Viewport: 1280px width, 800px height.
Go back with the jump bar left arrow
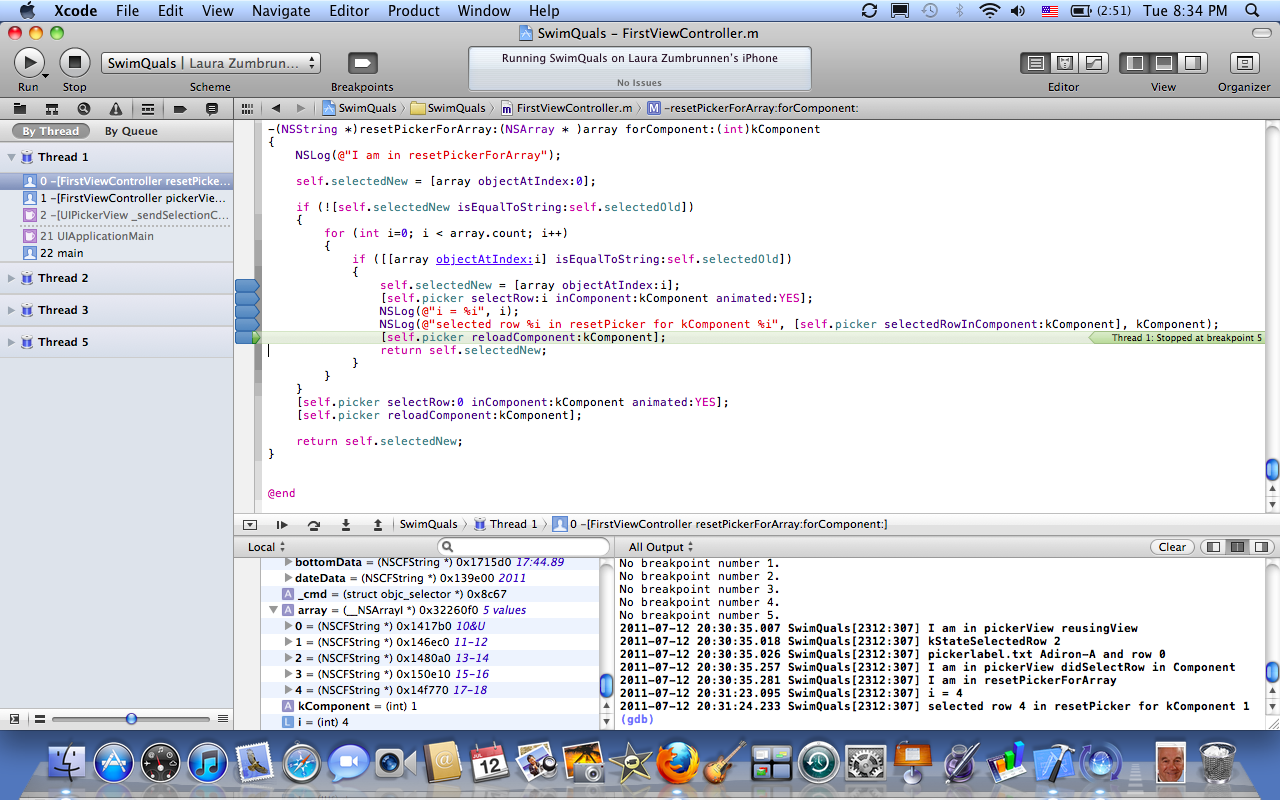275,108
